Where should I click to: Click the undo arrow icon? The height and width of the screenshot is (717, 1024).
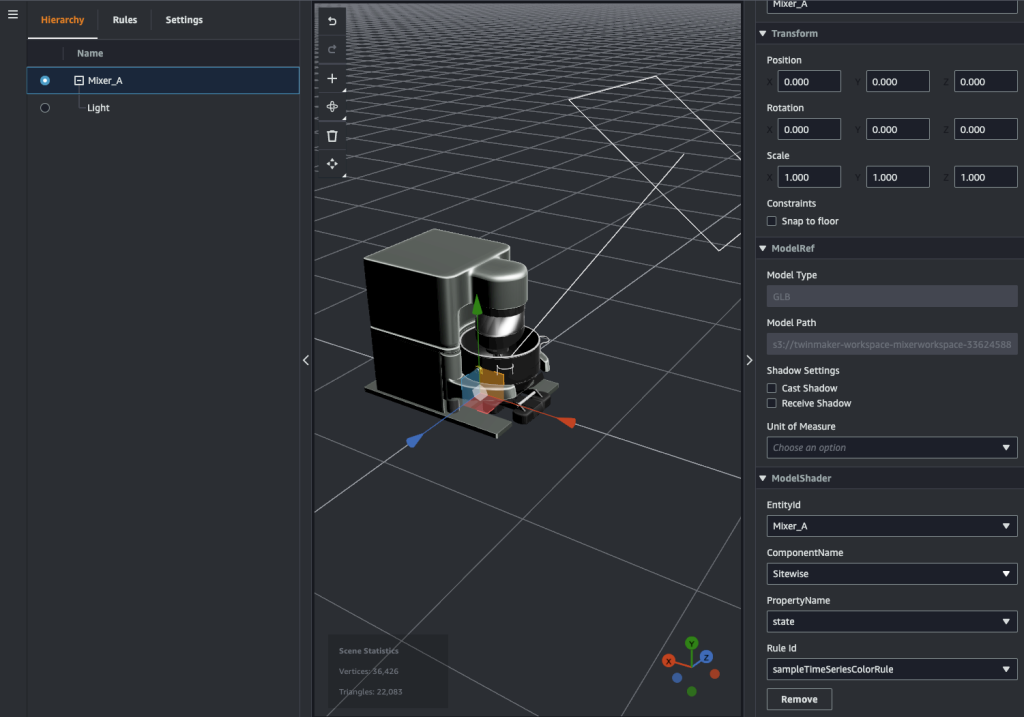click(x=332, y=21)
